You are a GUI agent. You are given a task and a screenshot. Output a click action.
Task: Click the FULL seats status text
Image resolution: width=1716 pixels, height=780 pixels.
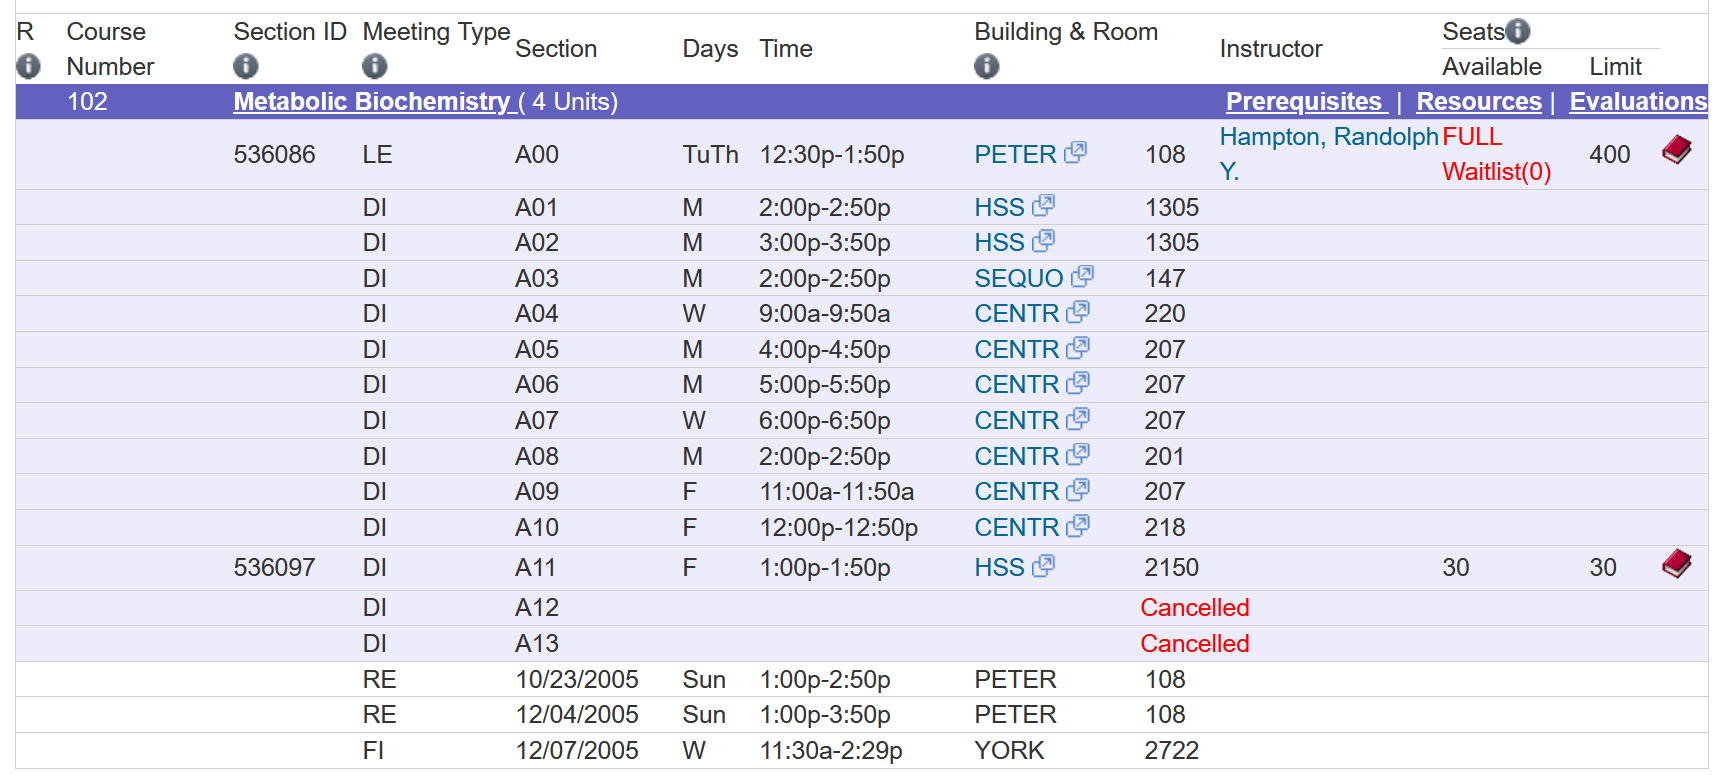point(1472,137)
